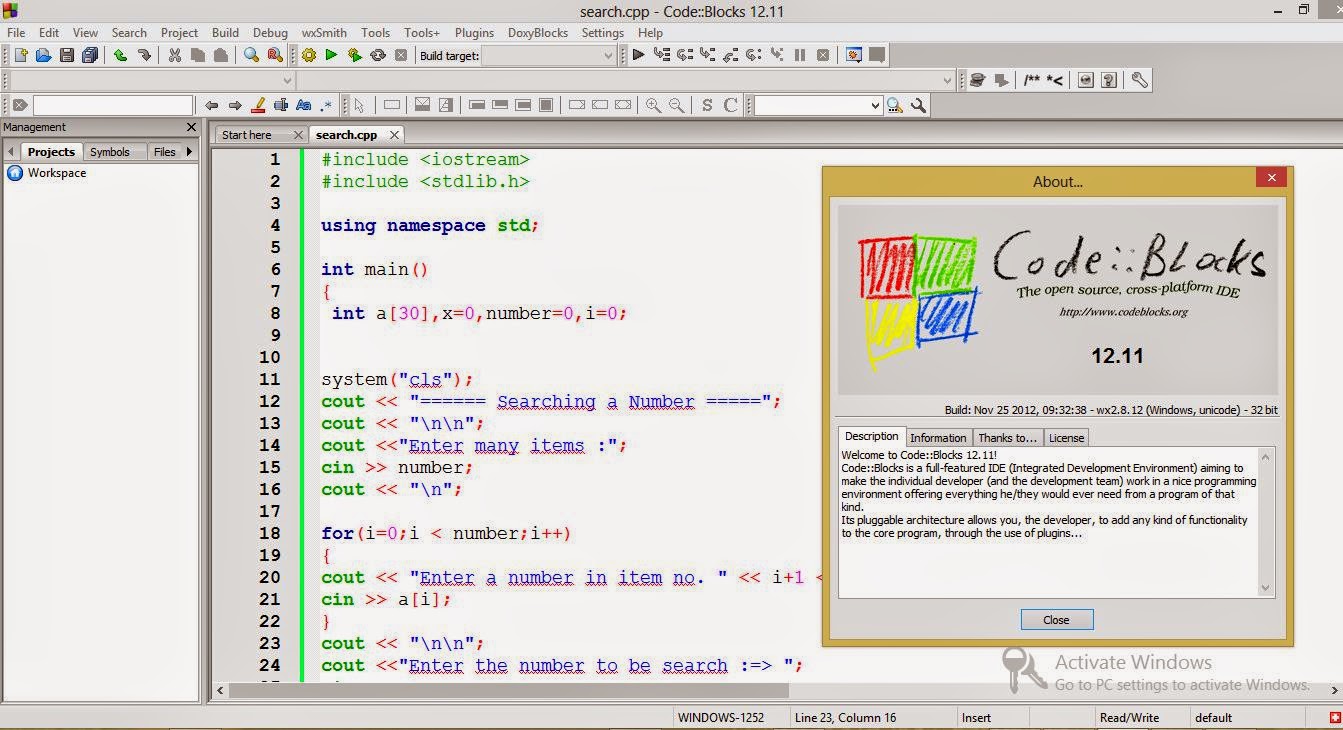Open the DoxyBlocks menu
Screen dimensions: 1343x730
[538, 33]
